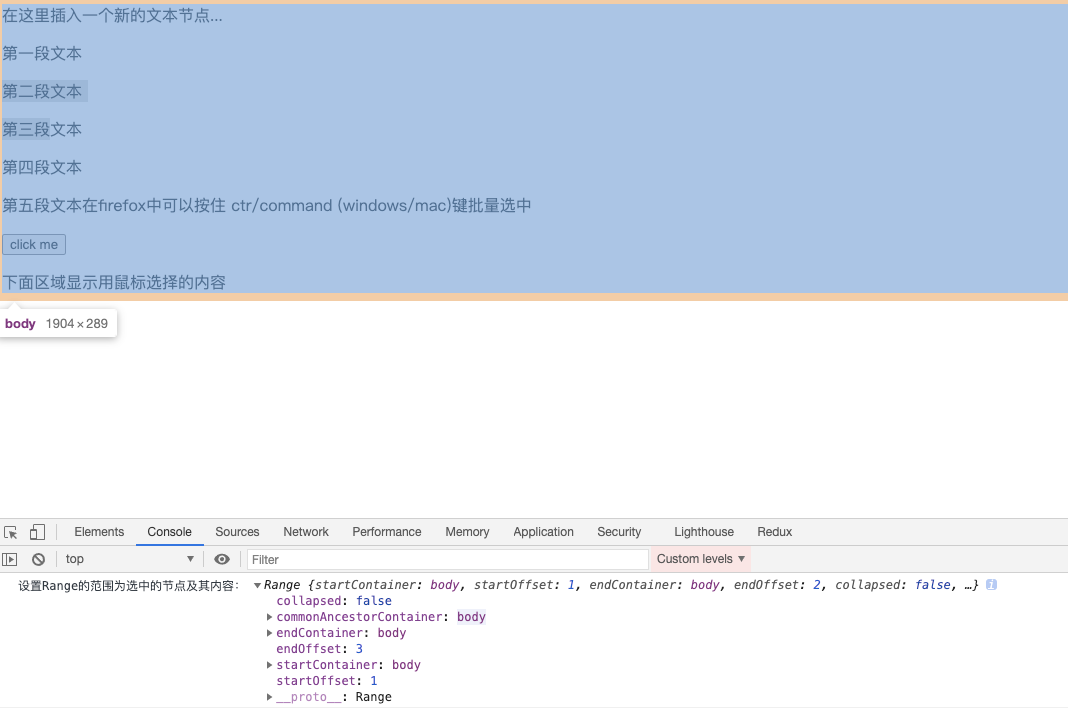
Task: Expand the endContainer property
Action: point(269,632)
